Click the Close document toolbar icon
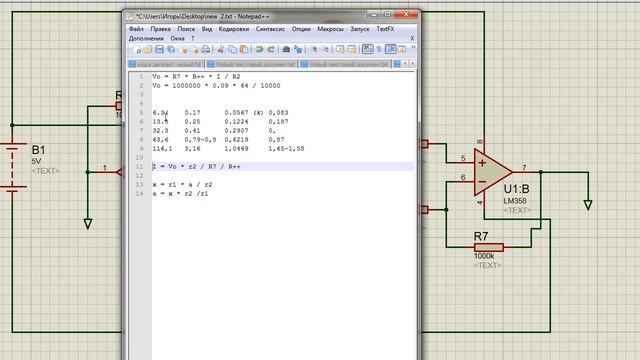Image resolution: width=640 pixels, height=360 pixels. 183,49
